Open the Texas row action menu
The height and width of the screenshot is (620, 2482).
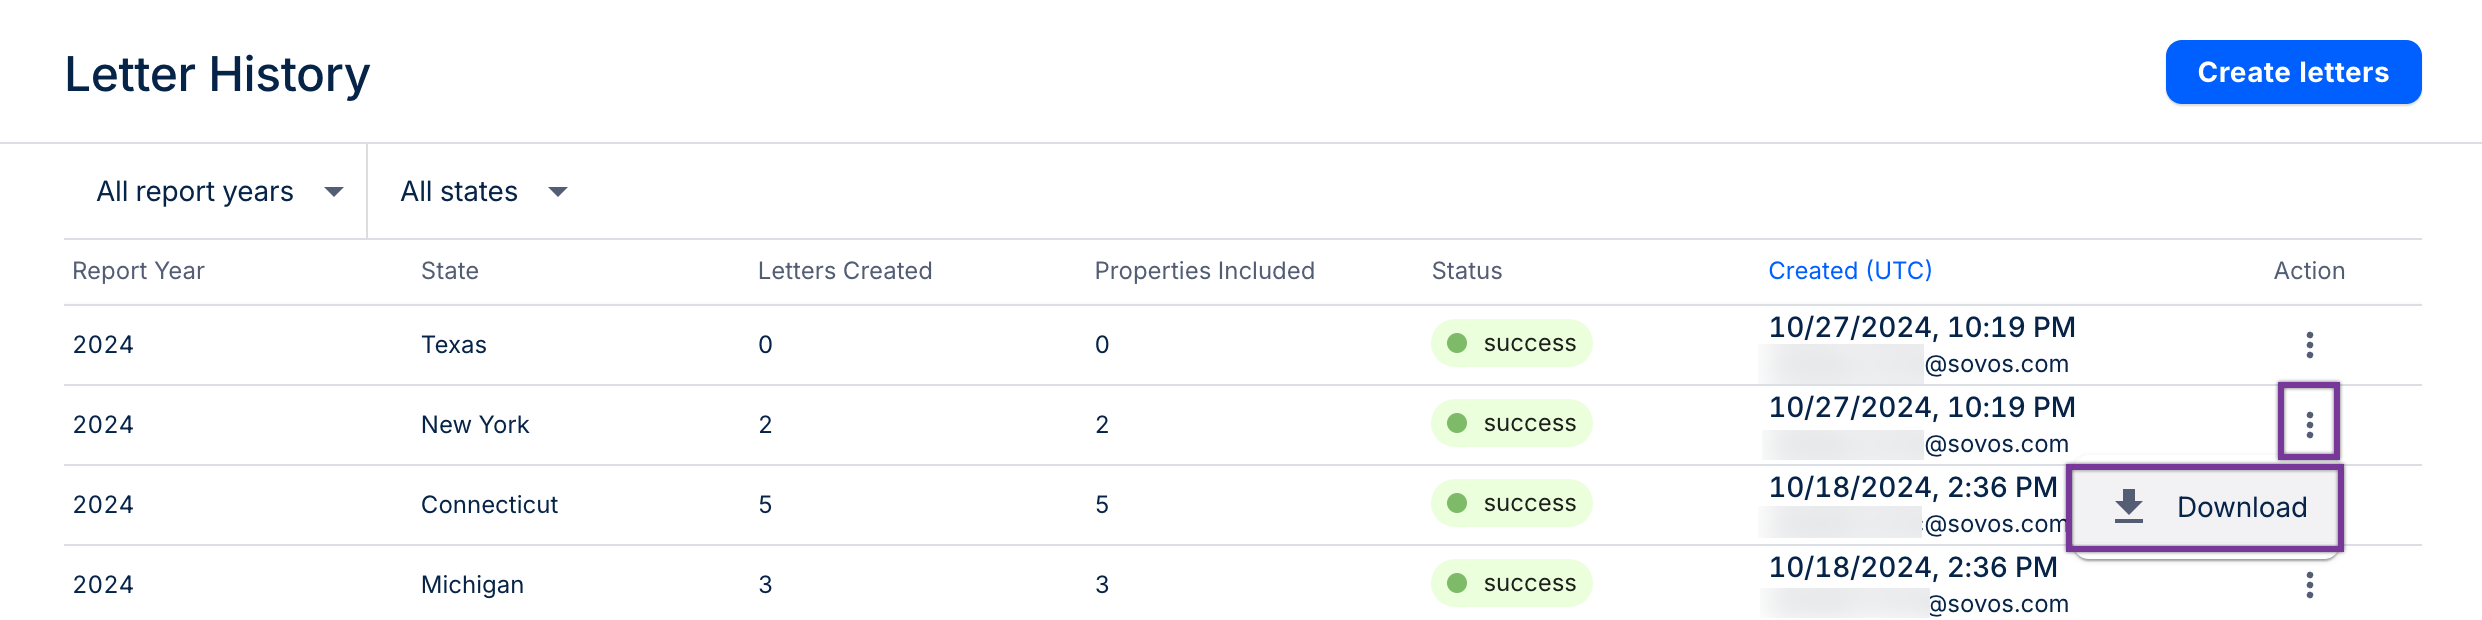click(2309, 345)
